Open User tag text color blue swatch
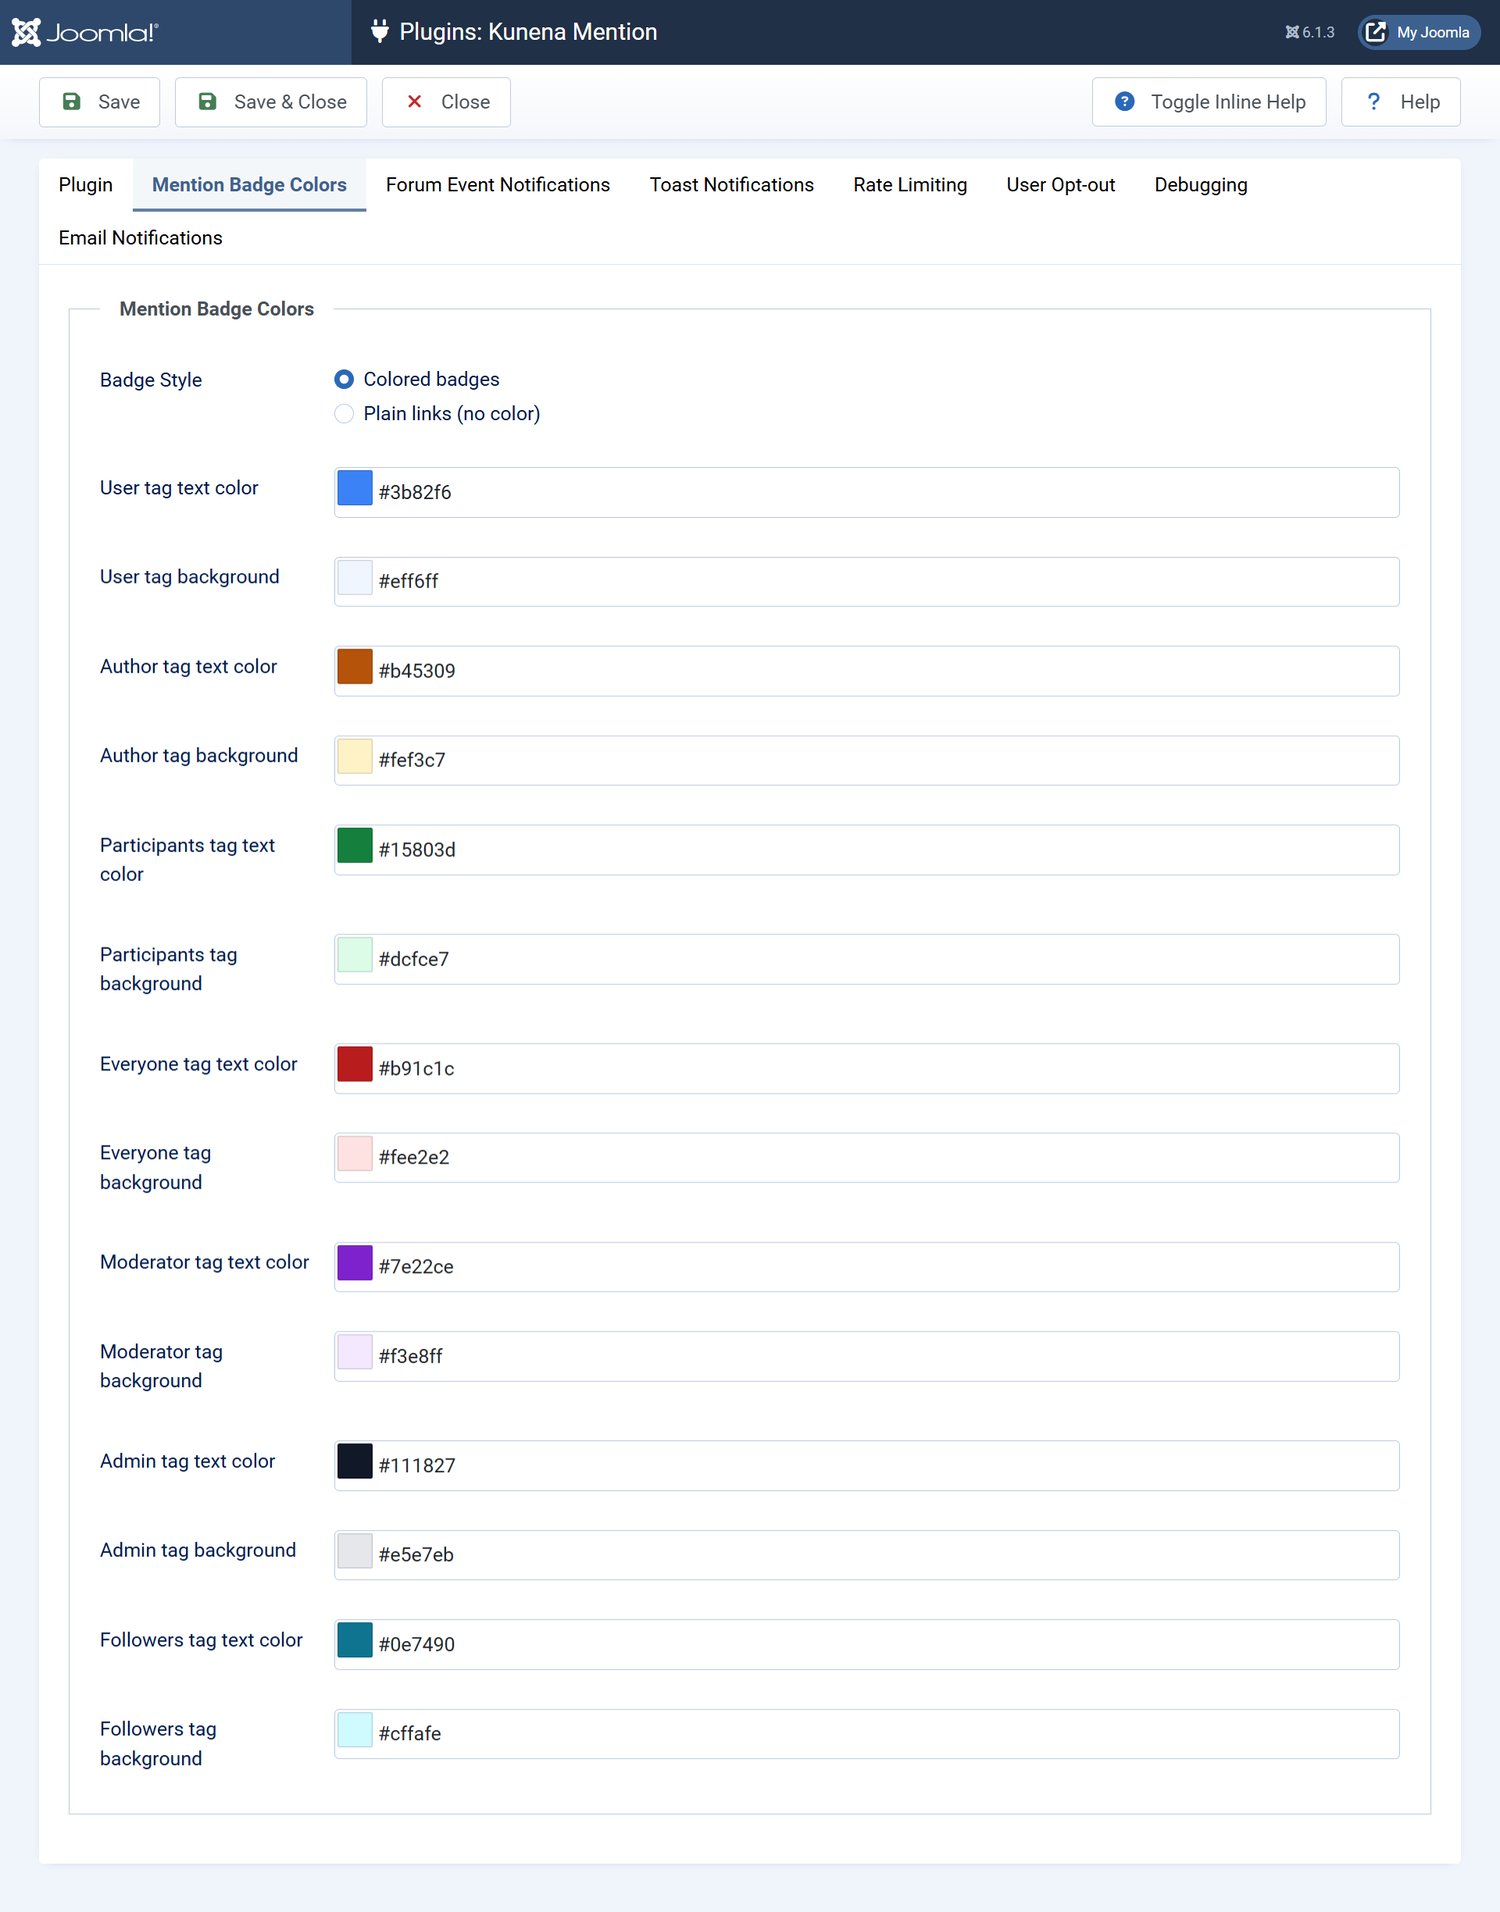The image size is (1500, 1912). pyautogui.click(x=355, y=489)
